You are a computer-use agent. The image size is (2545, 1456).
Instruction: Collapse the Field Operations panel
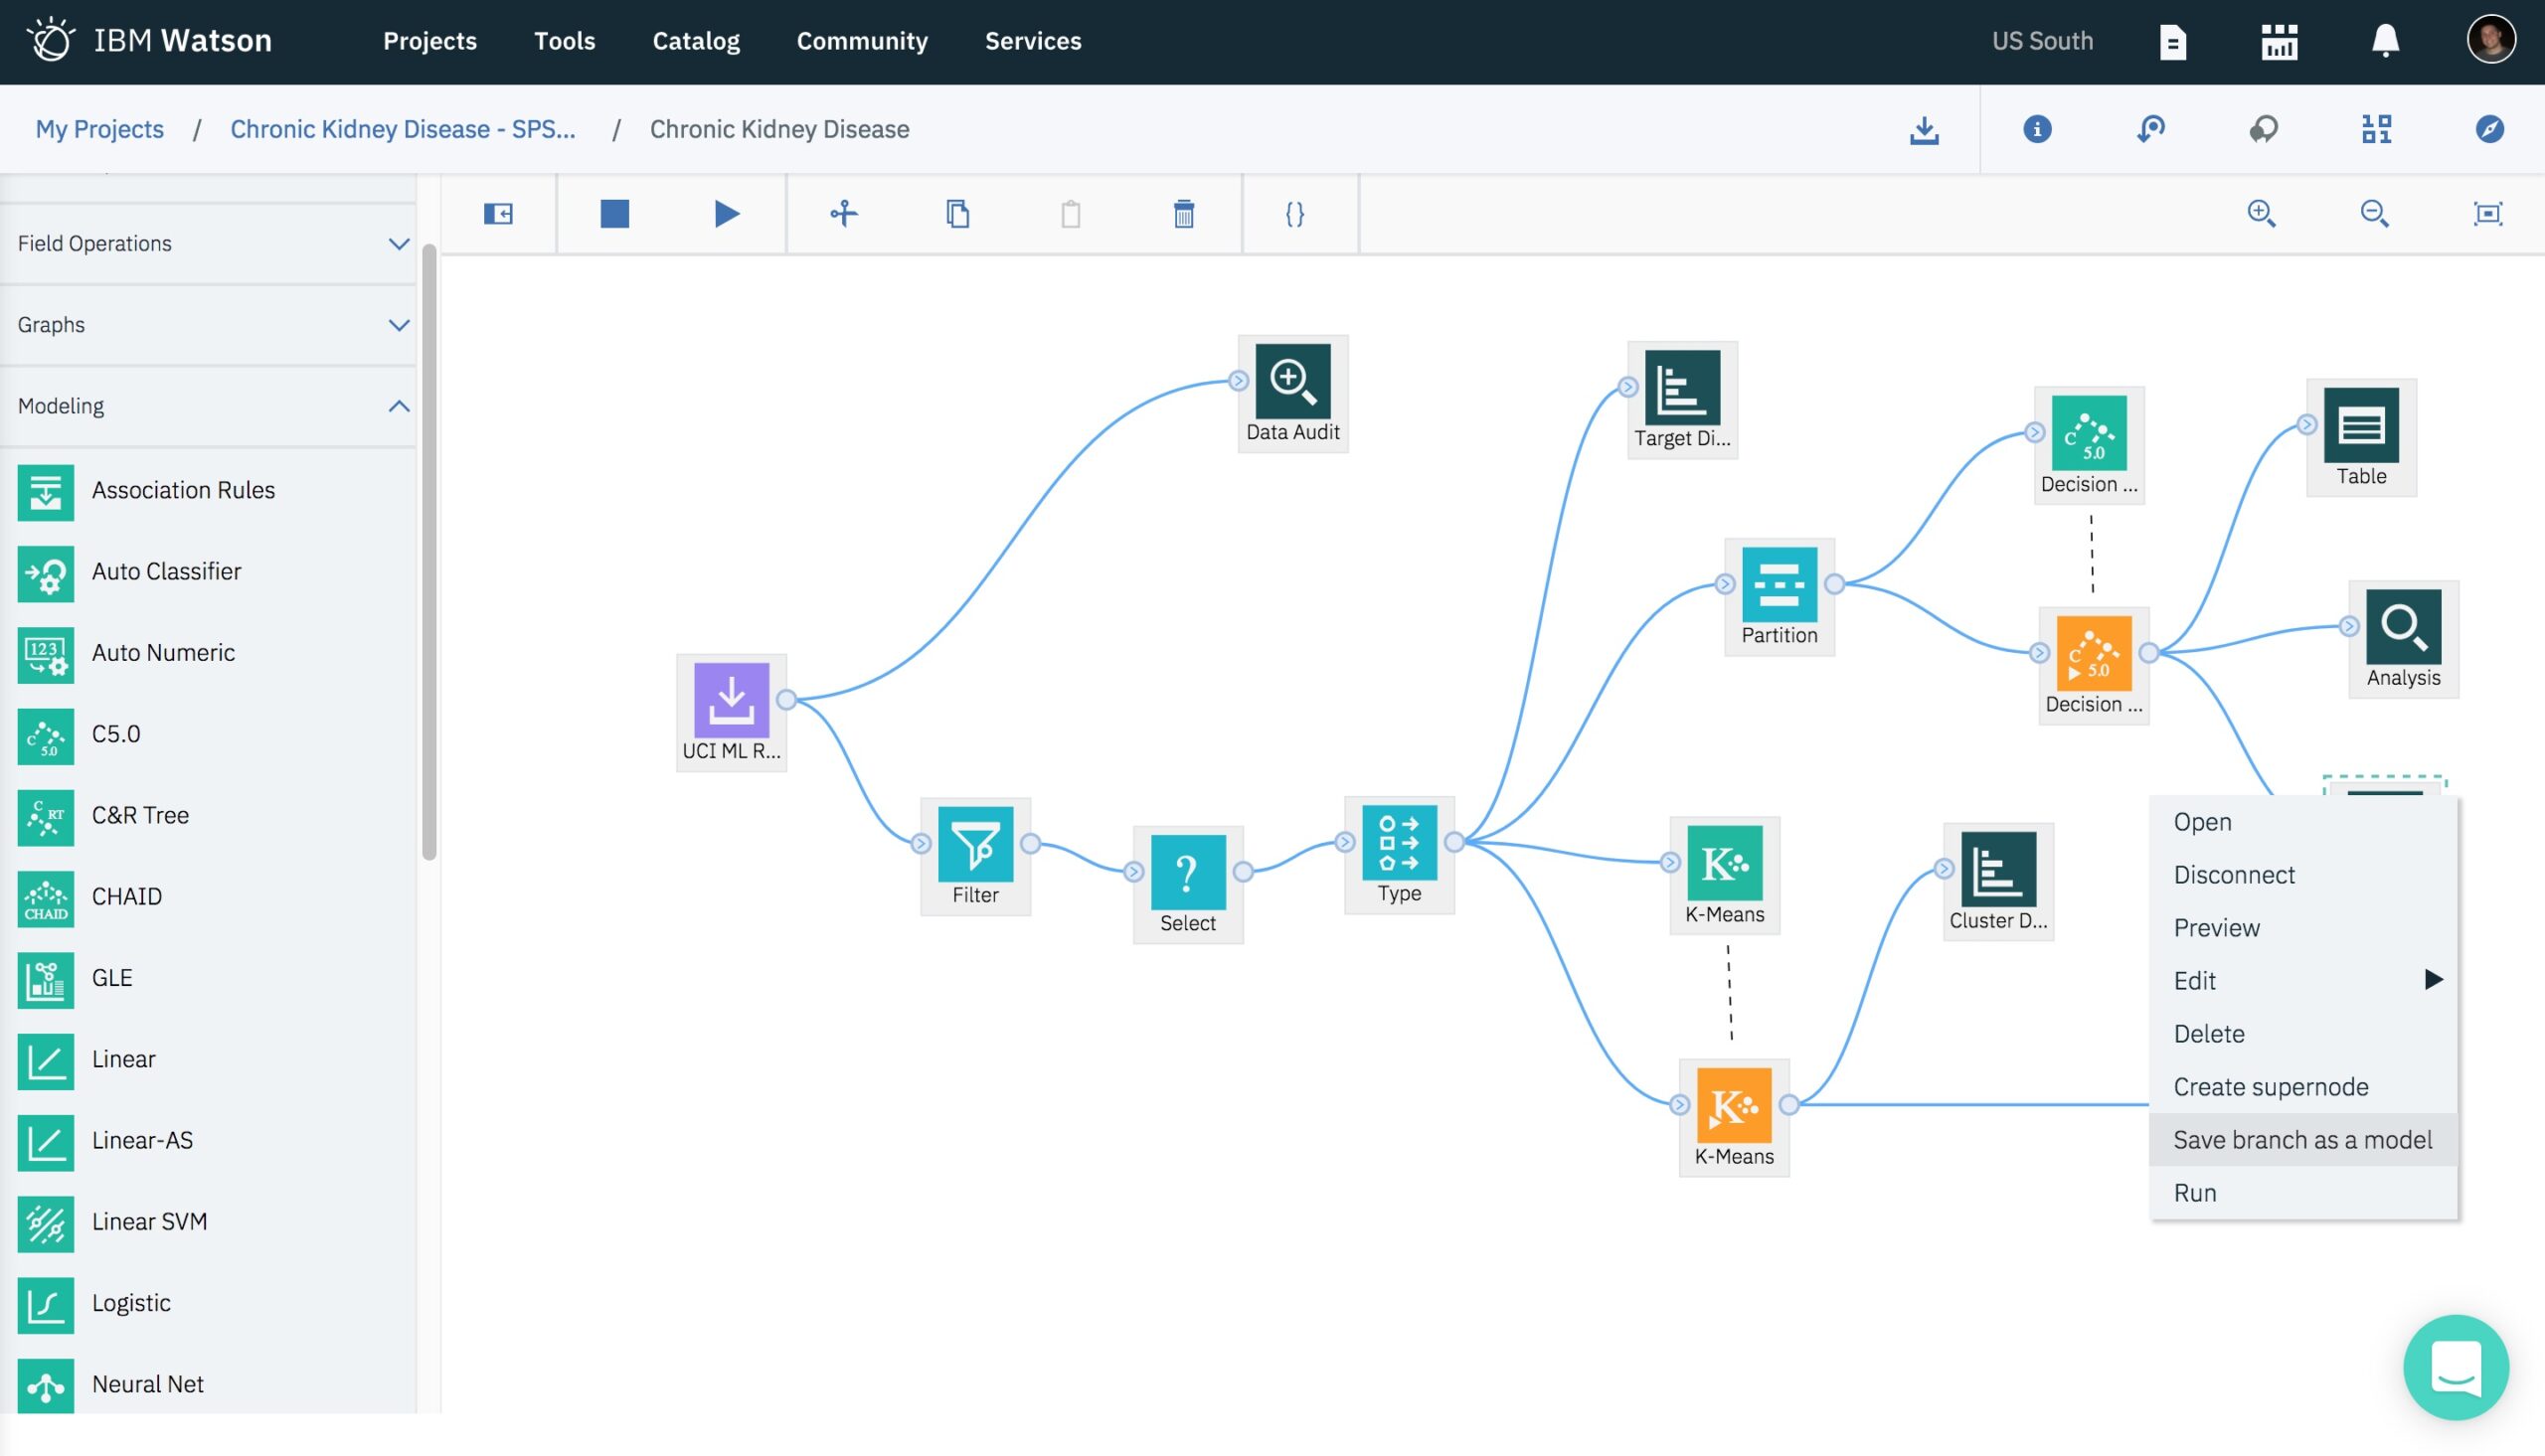point(397,243)
